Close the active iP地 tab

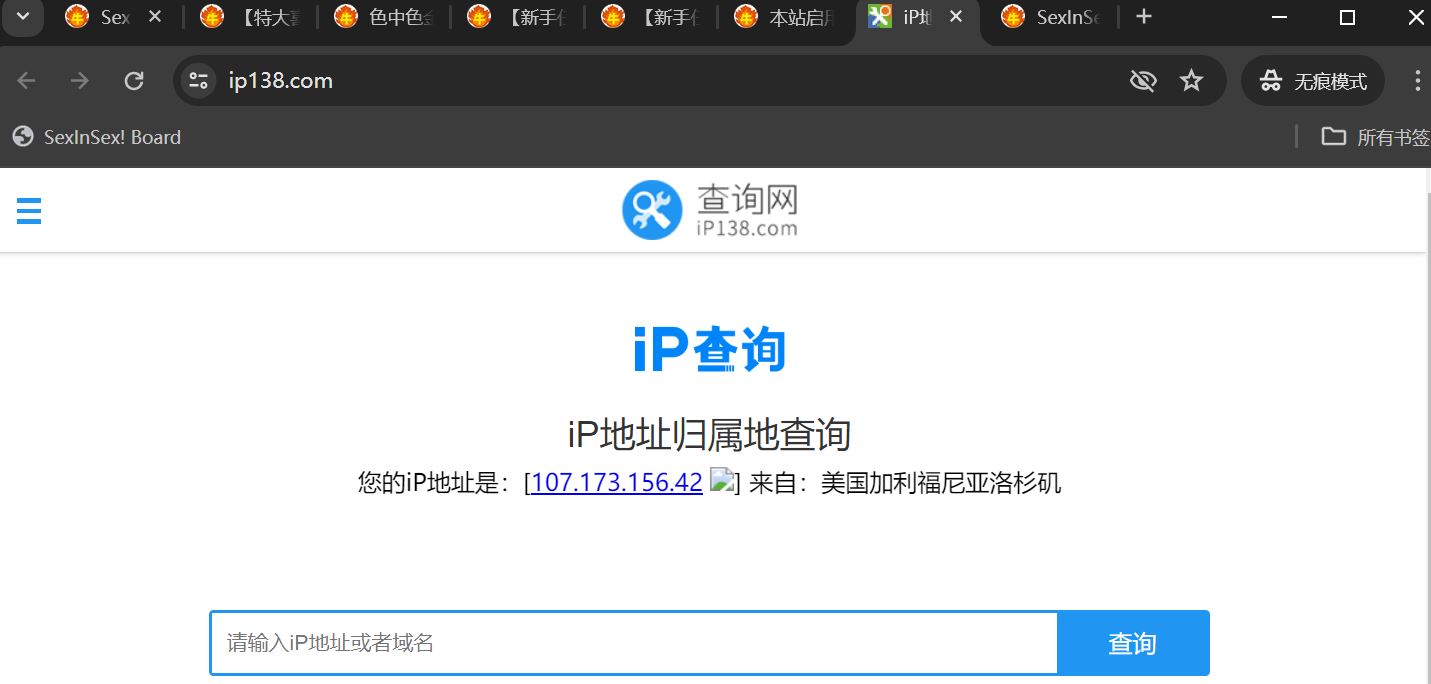pyautogui.click(x=956, y=17)
